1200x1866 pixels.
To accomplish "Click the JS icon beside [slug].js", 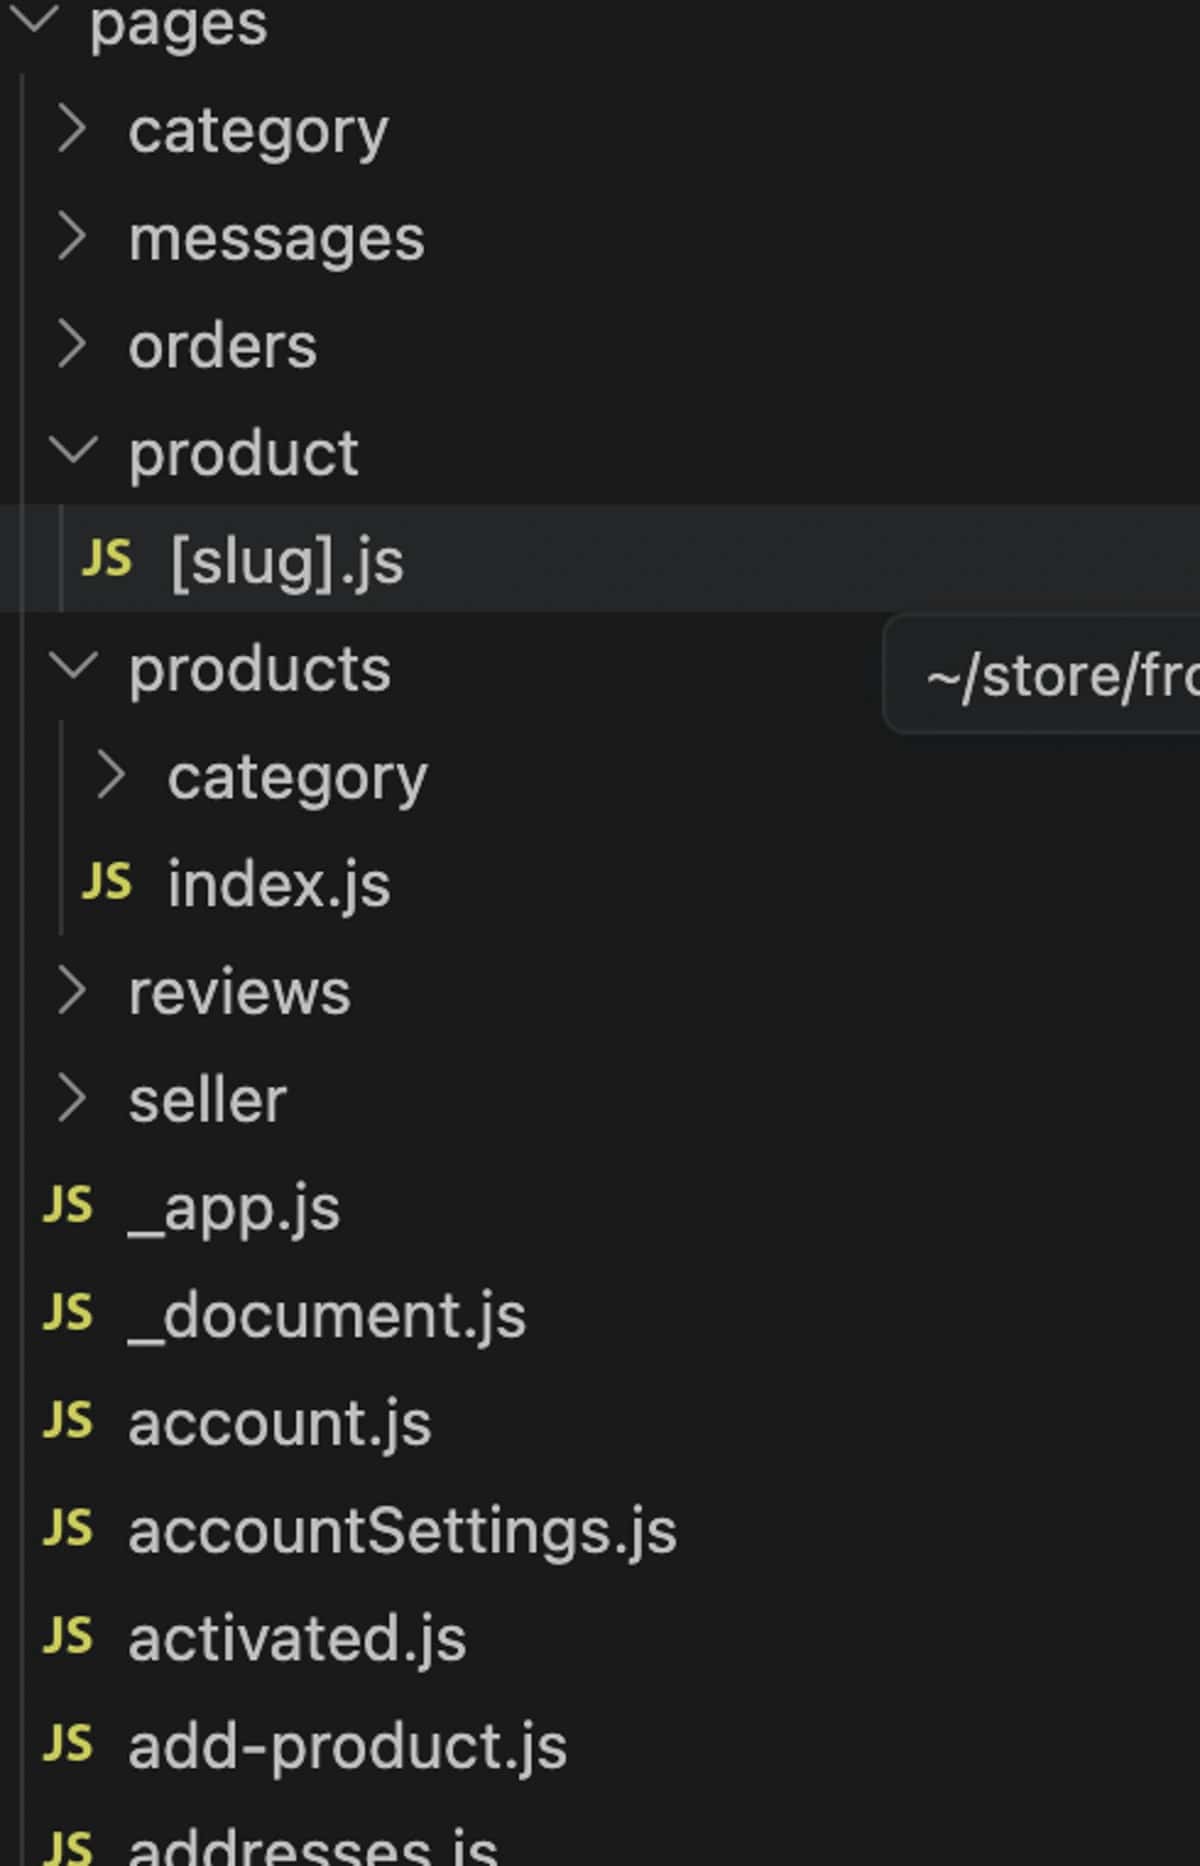I will 106,559.
